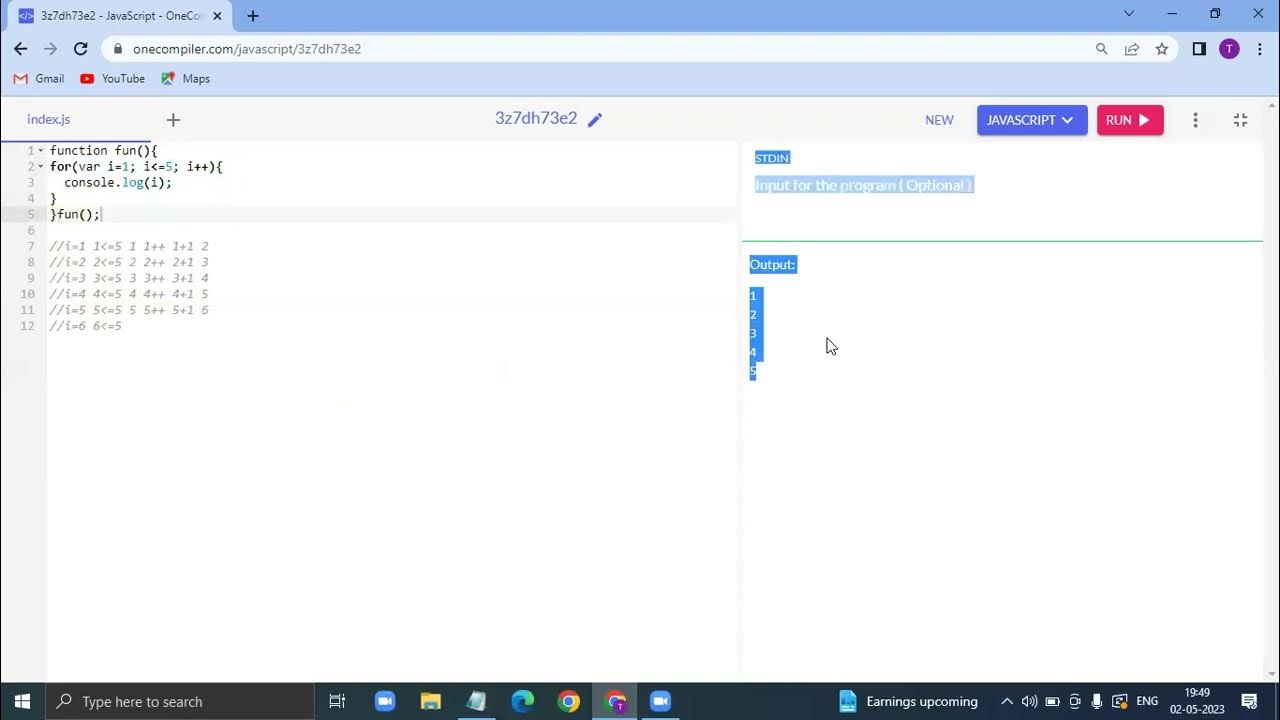Open Chrome side panel icon
1280x720 pixels.
(x=1199, y=48)
